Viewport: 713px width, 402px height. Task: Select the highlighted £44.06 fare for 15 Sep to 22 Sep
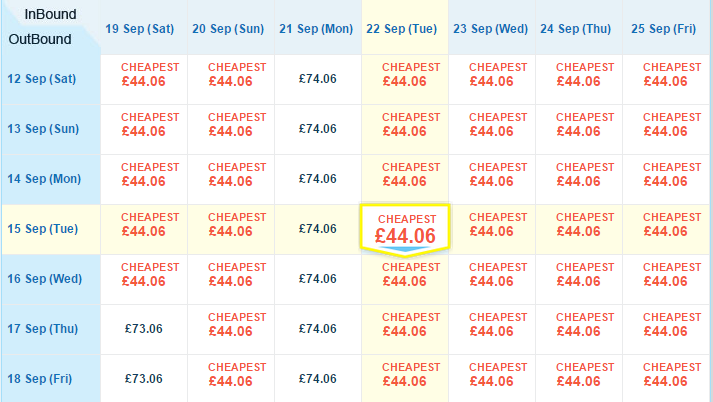point(405,229)
